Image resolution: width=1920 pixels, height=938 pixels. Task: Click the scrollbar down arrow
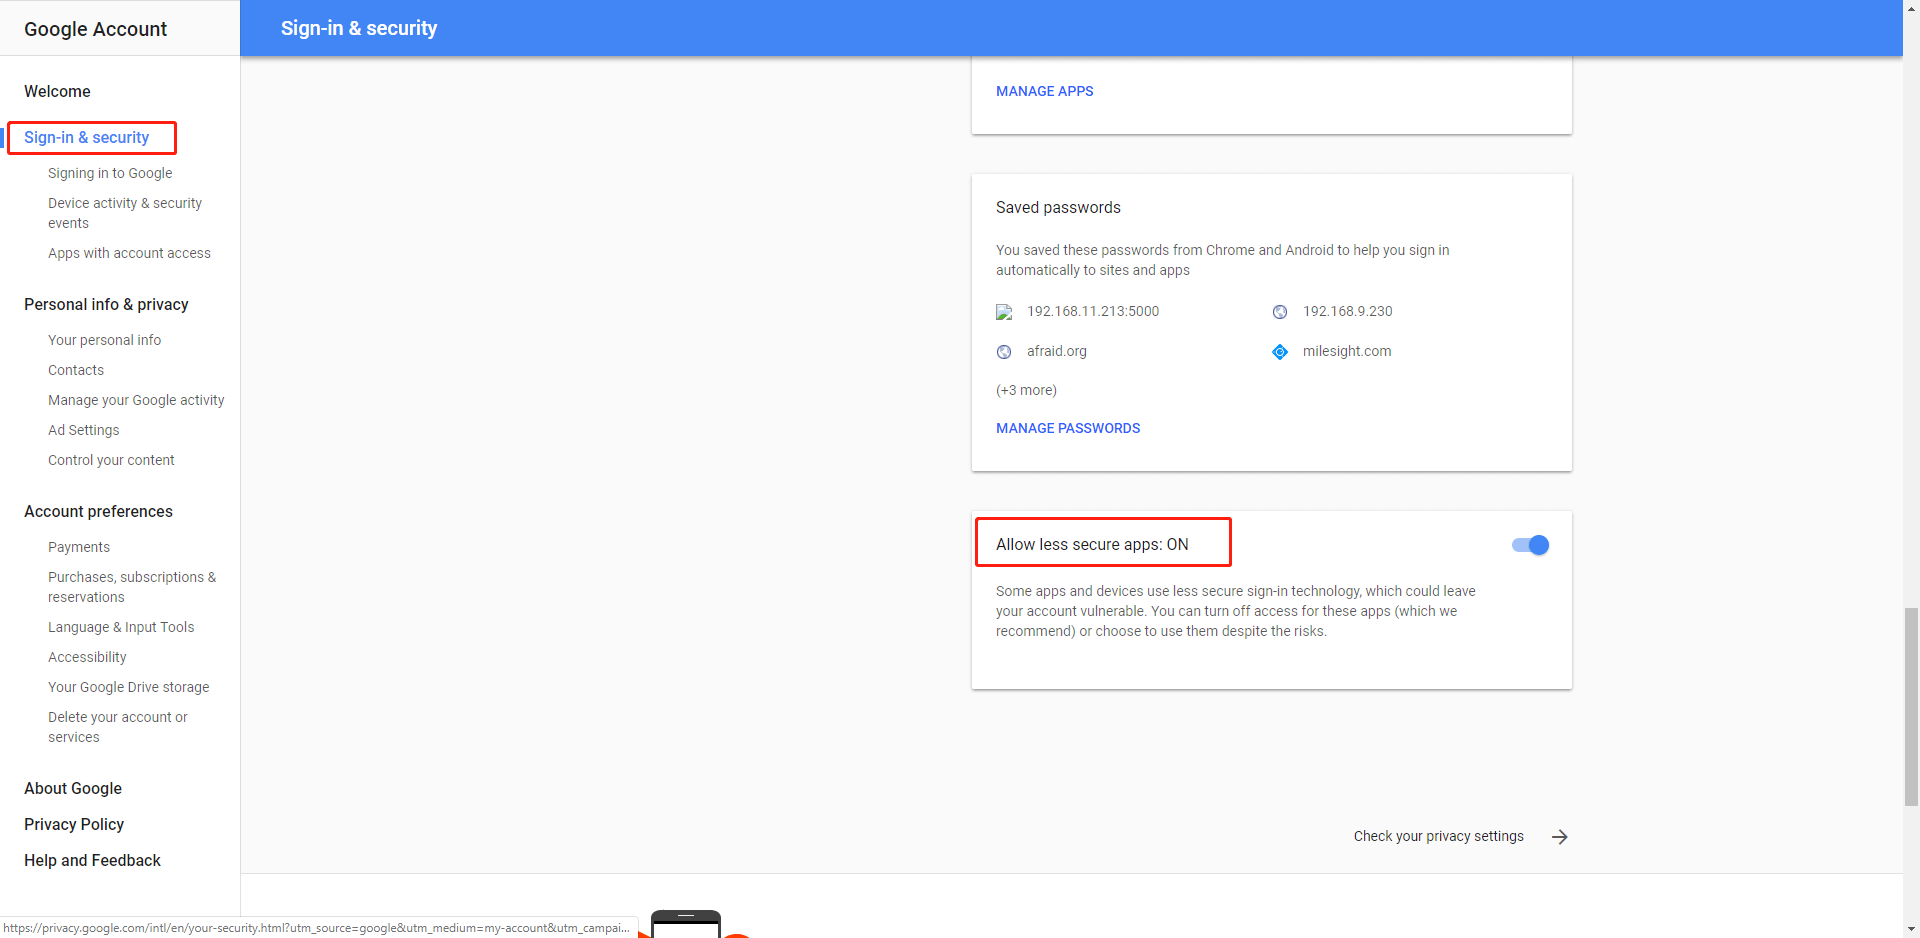pyautogui.click(x=1911, y=929)
